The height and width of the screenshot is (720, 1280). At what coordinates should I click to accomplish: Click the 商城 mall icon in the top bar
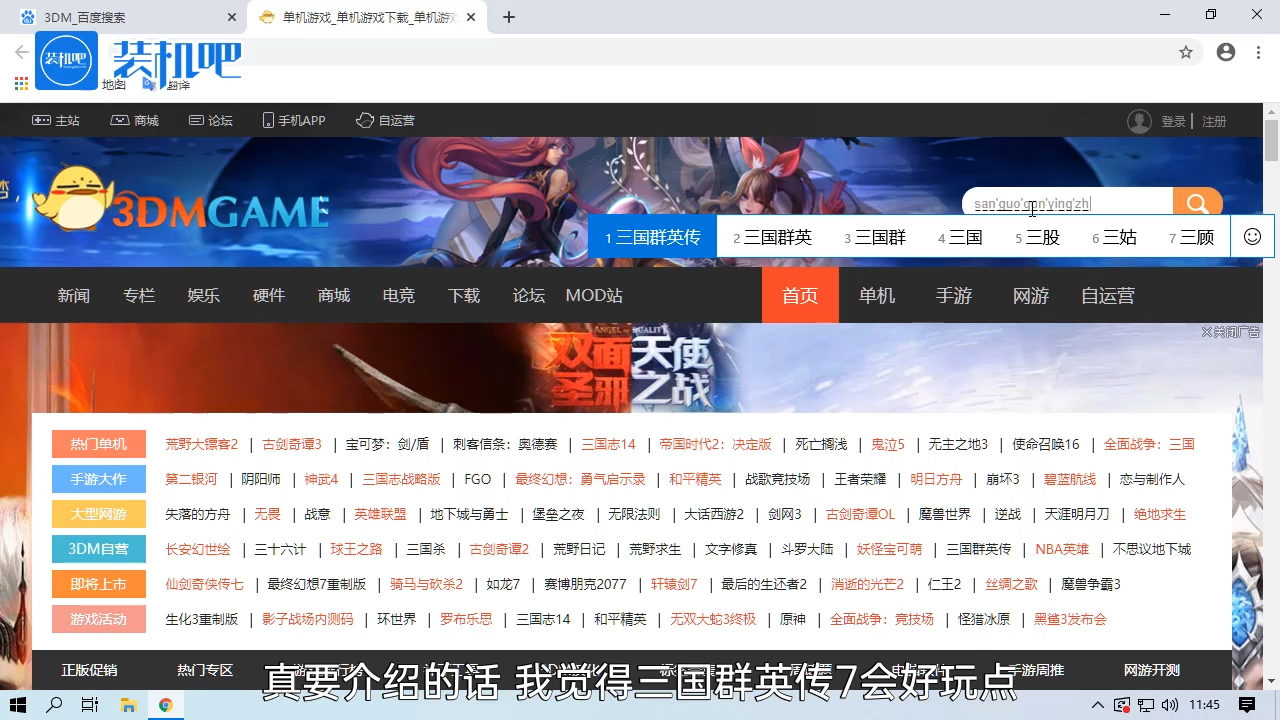point(122,120)
